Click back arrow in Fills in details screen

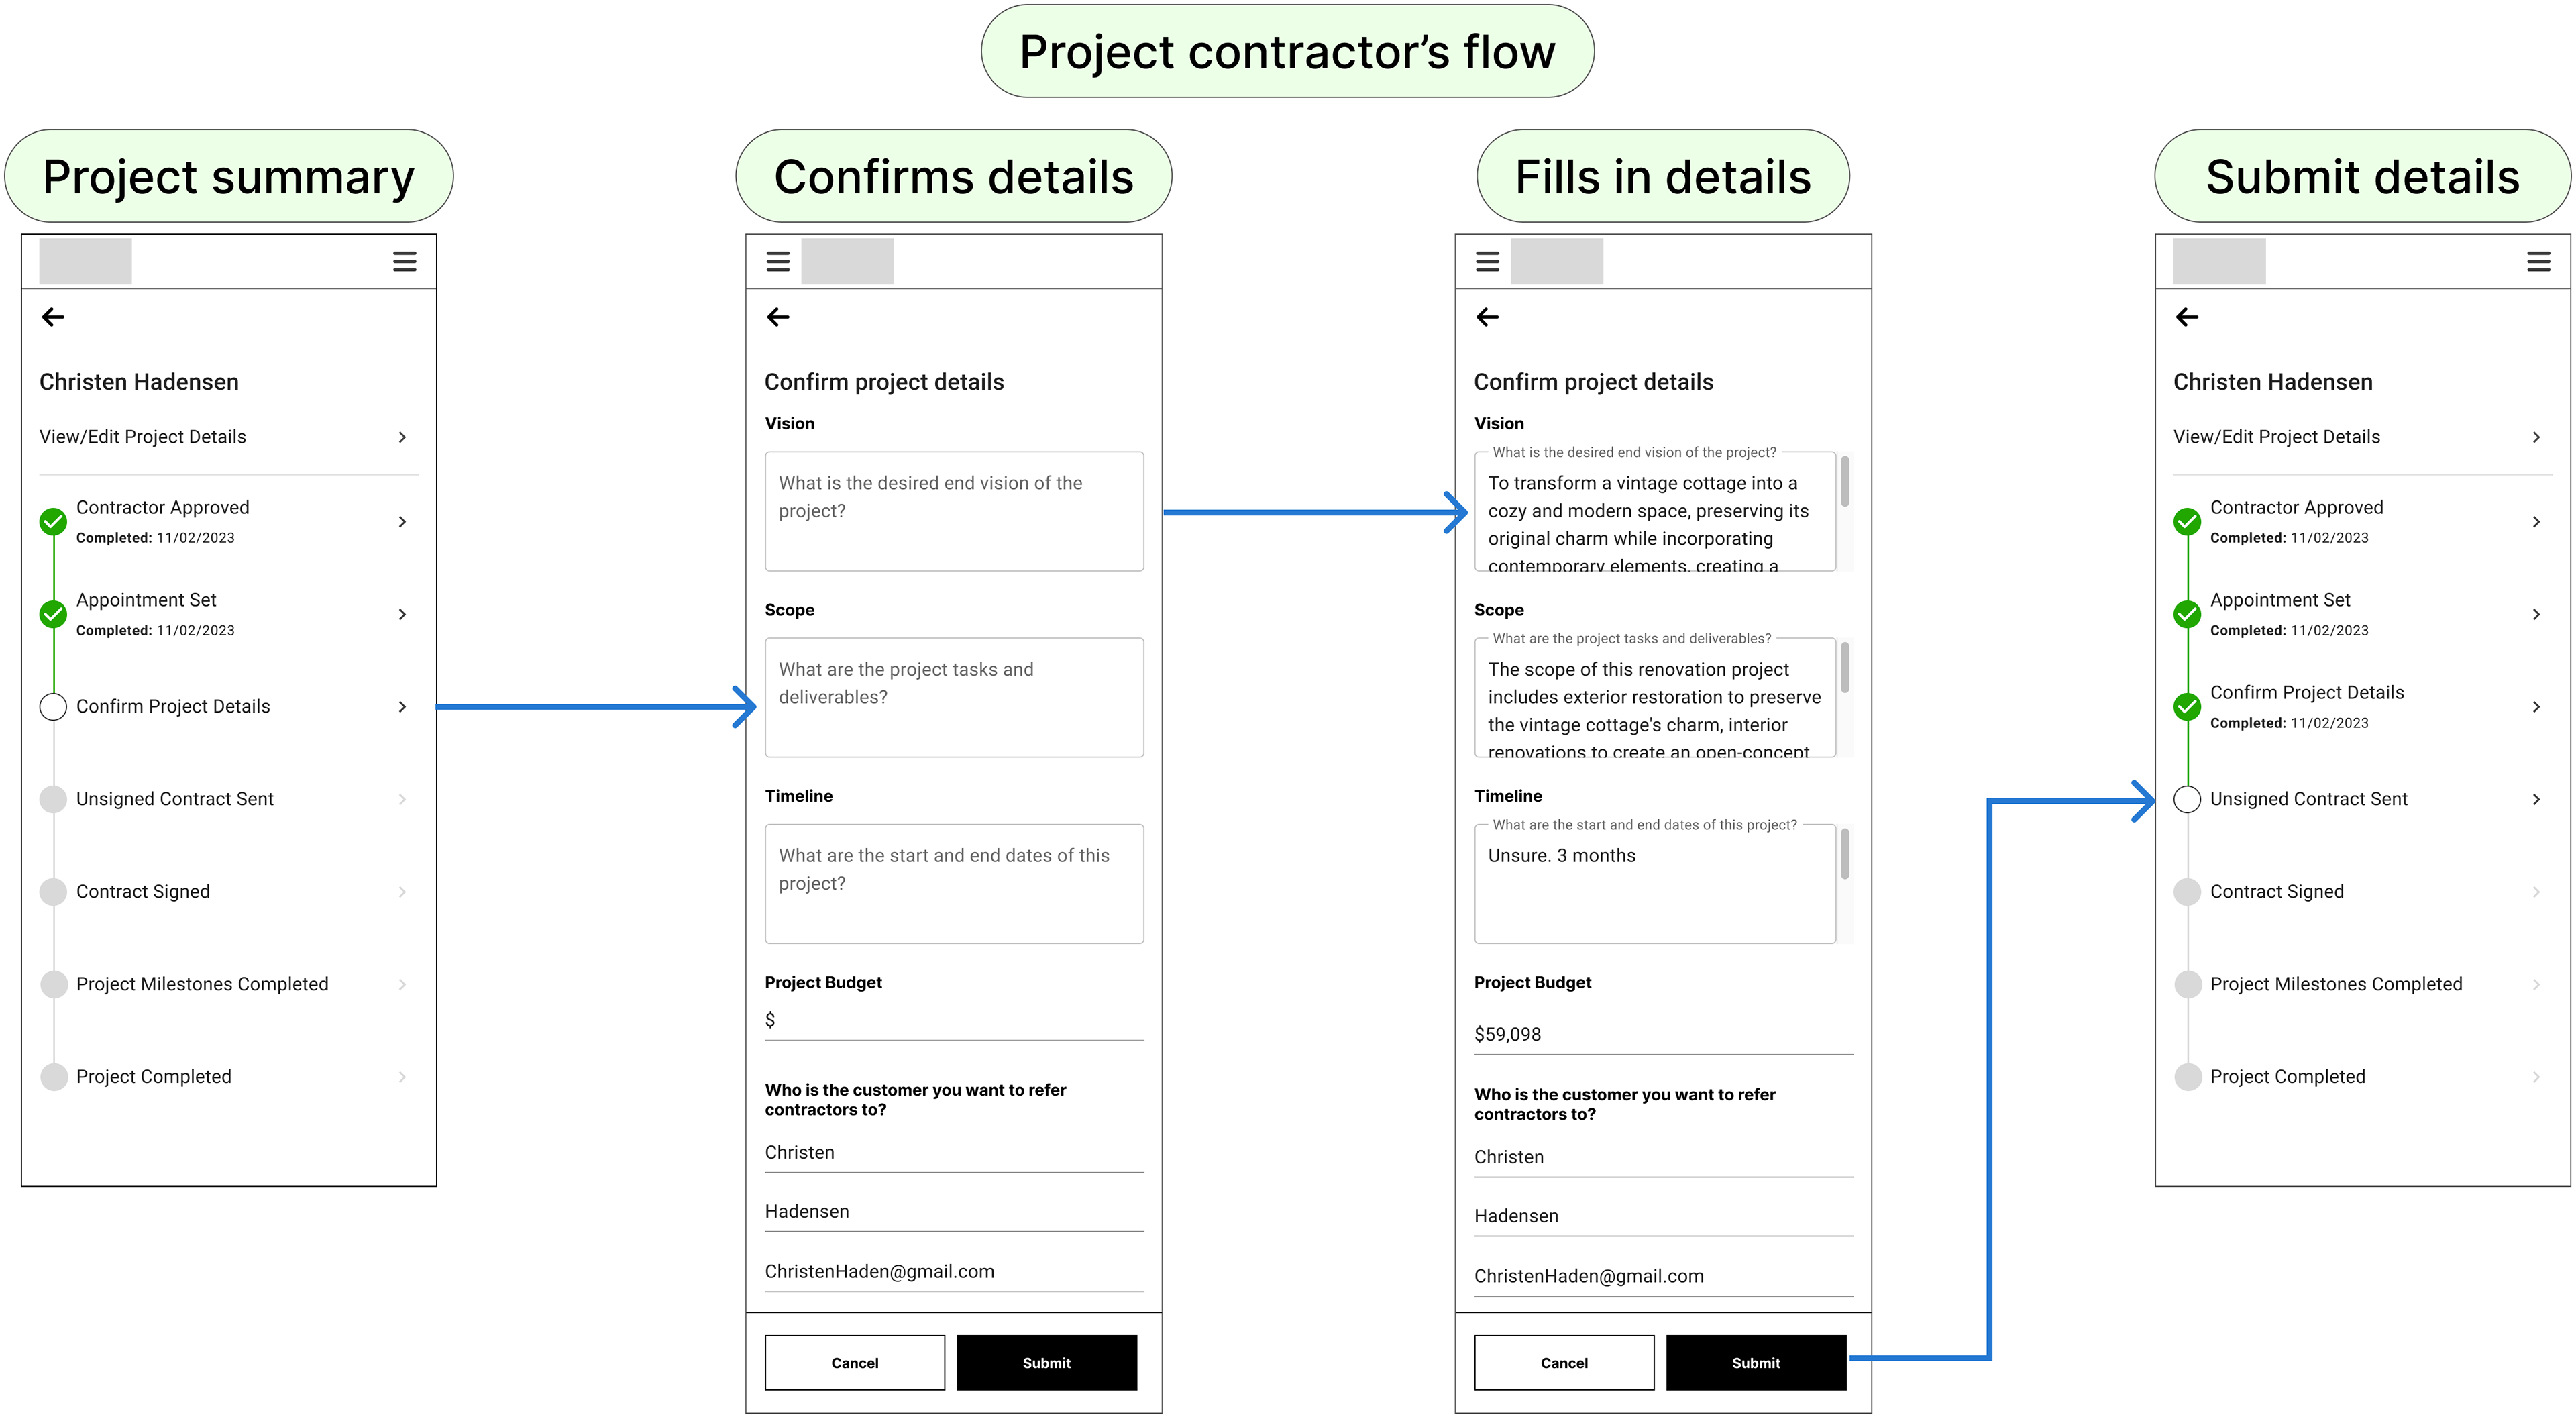[1487, 317]
